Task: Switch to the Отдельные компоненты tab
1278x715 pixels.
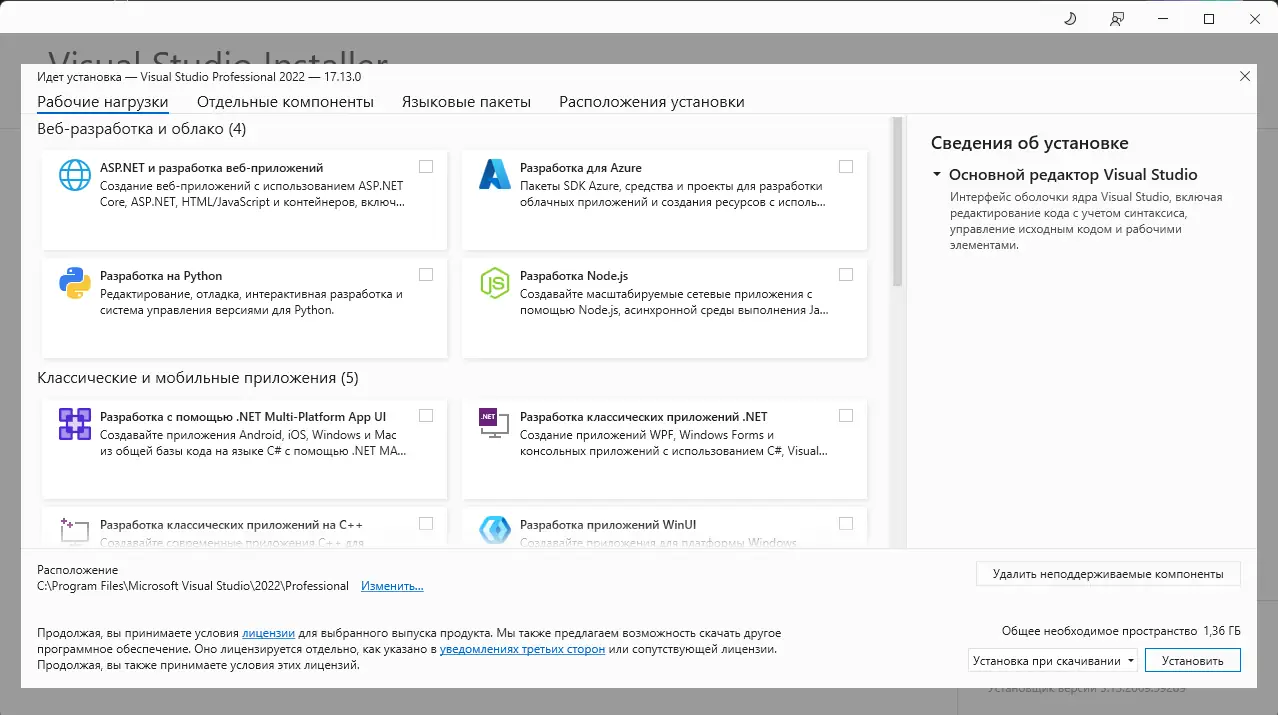Action: [x=286, y=101]
